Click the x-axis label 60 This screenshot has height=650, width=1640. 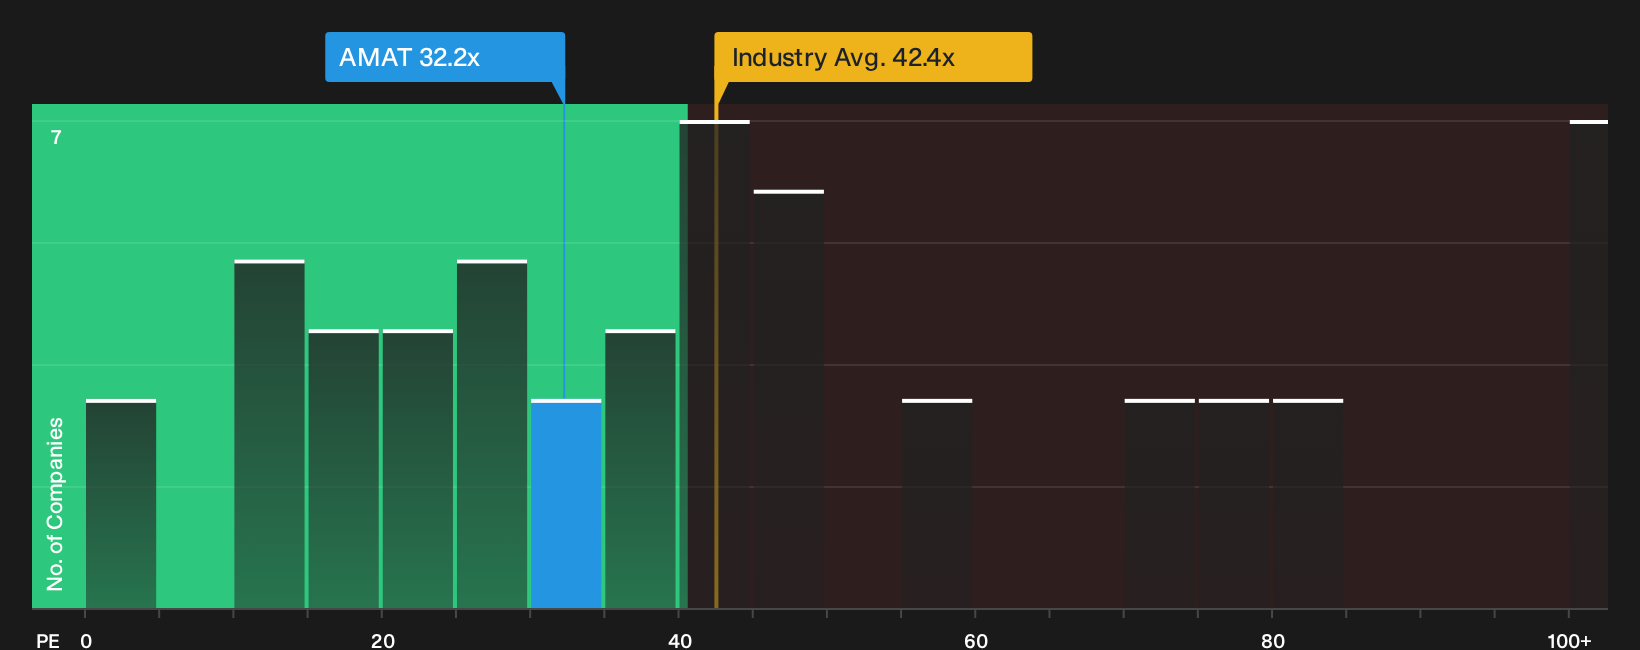976,641
